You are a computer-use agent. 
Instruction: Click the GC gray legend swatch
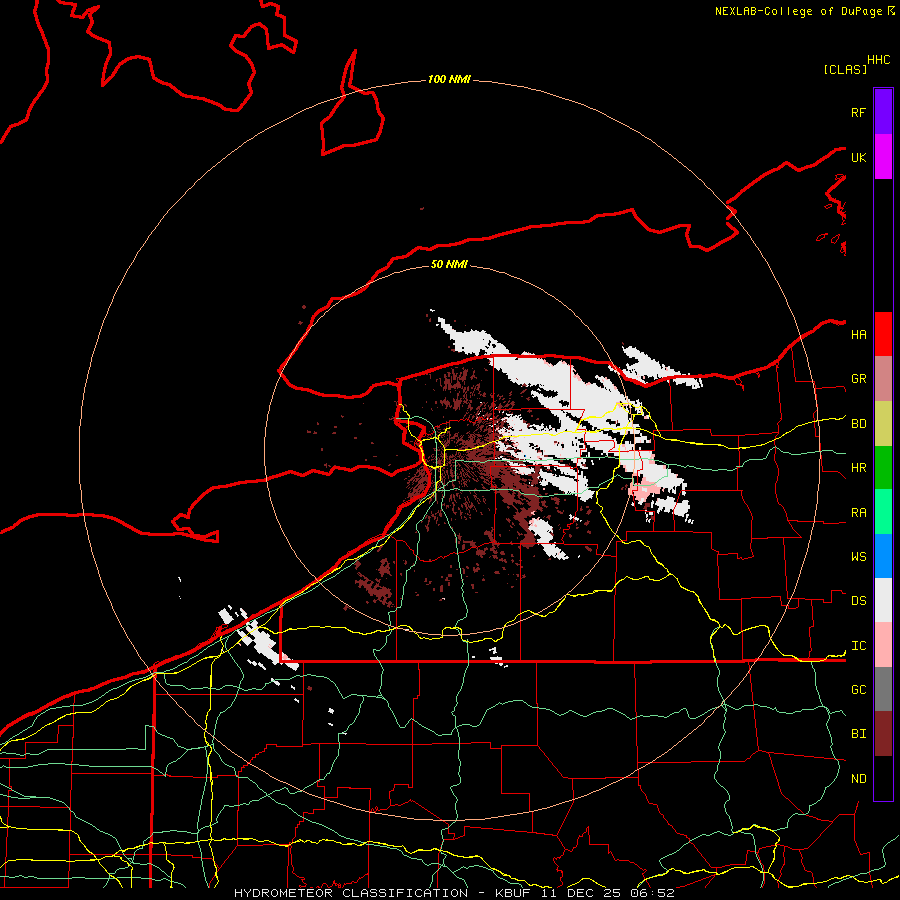(x=883, y=689)
